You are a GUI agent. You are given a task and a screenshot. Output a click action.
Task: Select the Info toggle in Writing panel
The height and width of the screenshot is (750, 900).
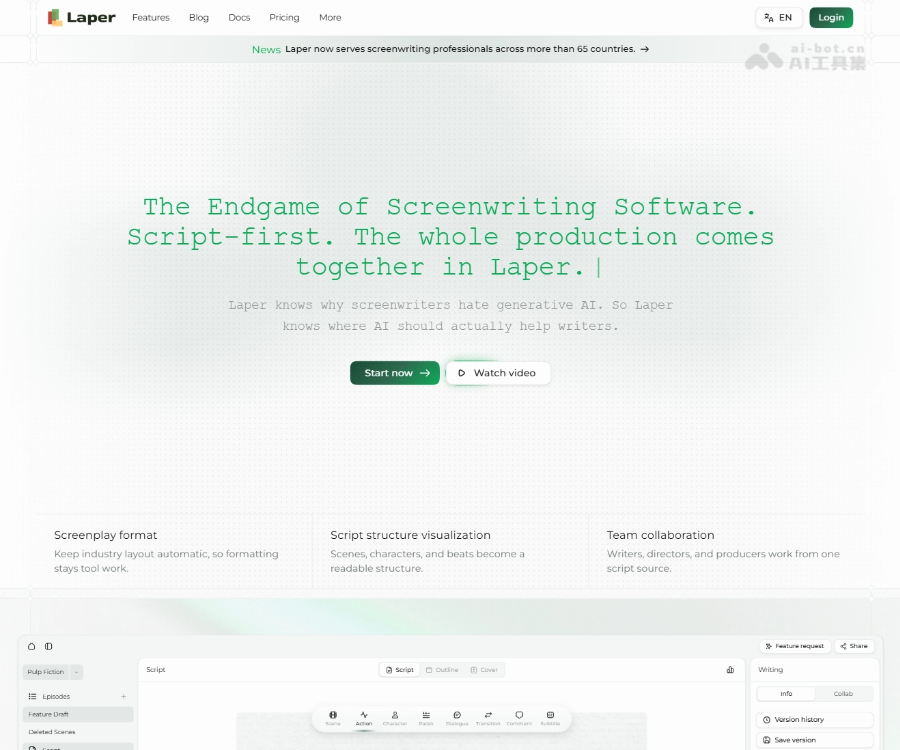[786, 694]
